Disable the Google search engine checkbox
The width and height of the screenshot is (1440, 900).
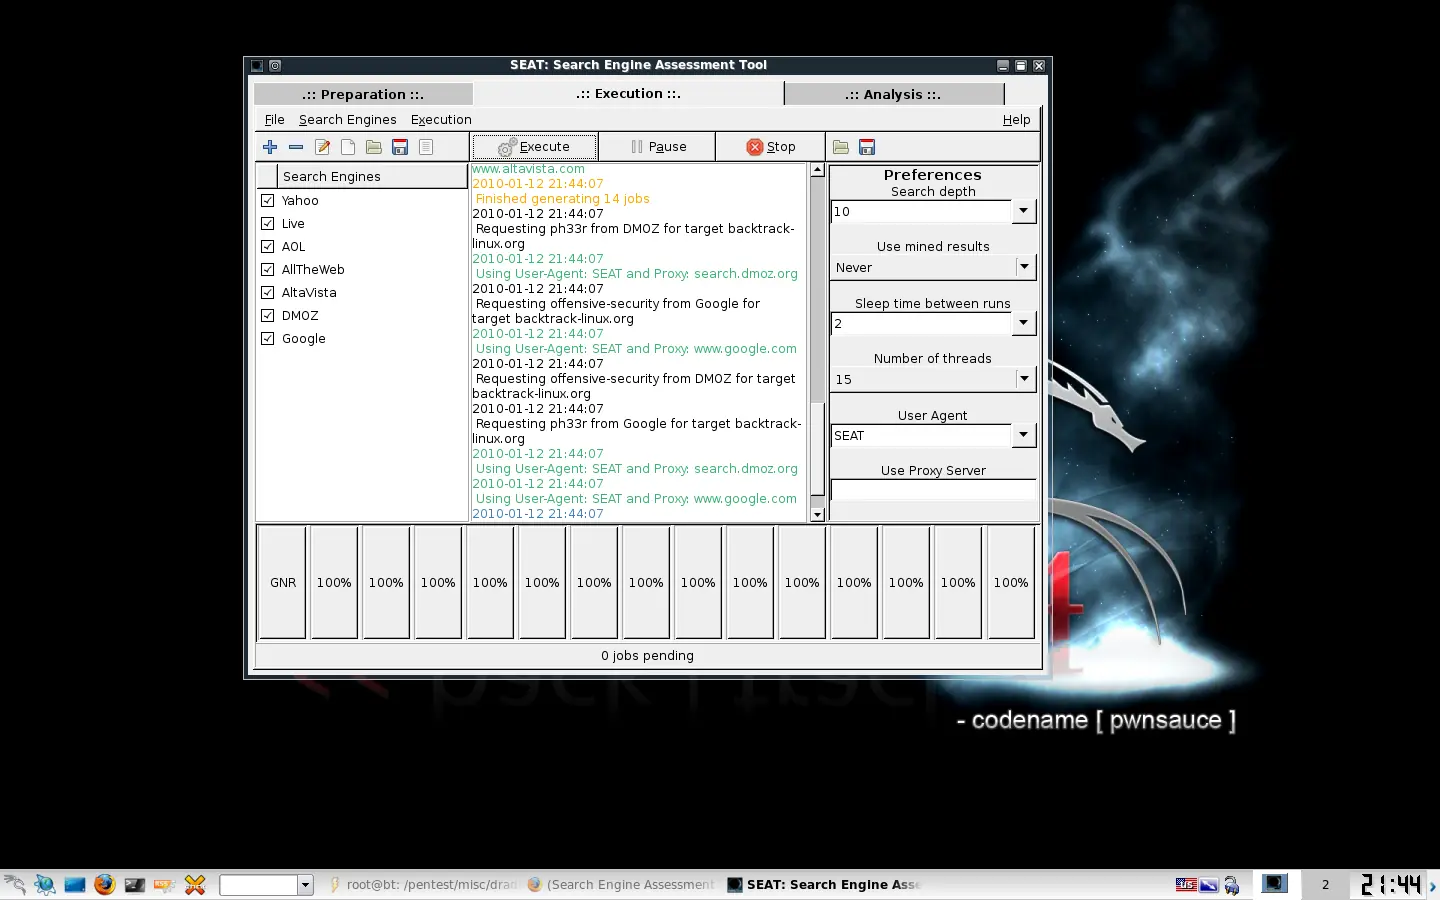pyautogui.click(x=268, y=338)
